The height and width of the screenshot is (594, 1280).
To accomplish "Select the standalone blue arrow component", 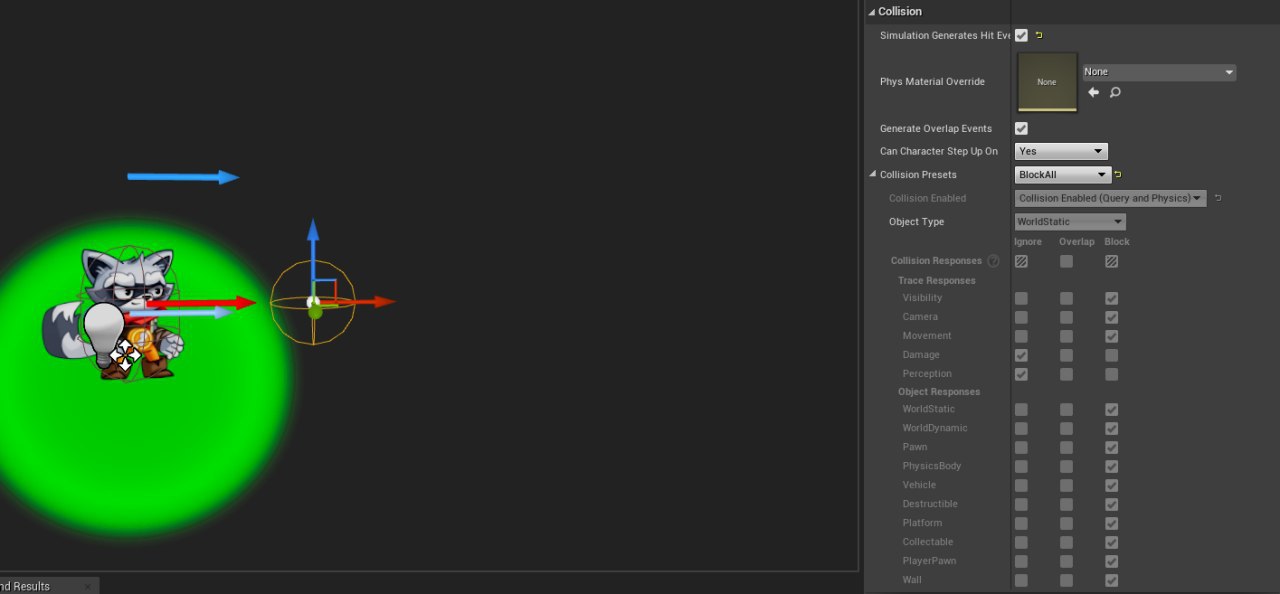I will [183, 177].
